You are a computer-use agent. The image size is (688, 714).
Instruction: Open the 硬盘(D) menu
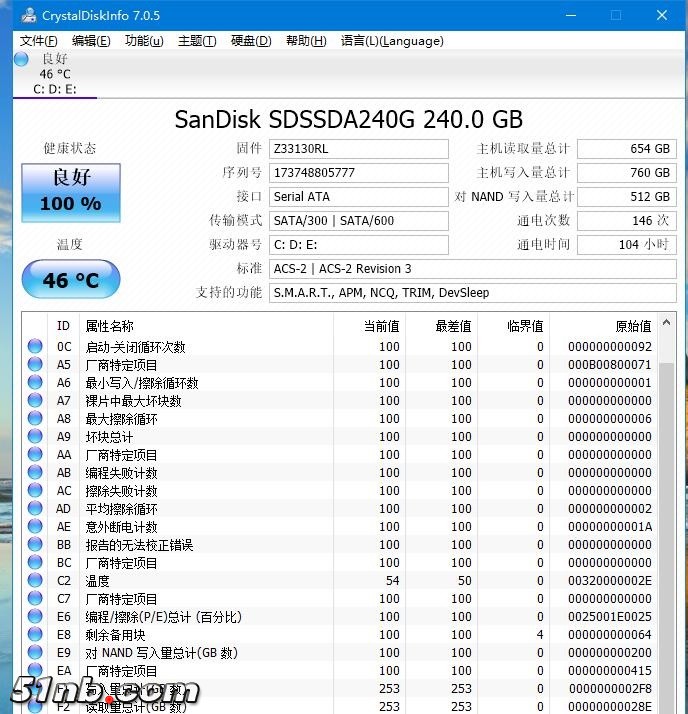click(251, 41)
